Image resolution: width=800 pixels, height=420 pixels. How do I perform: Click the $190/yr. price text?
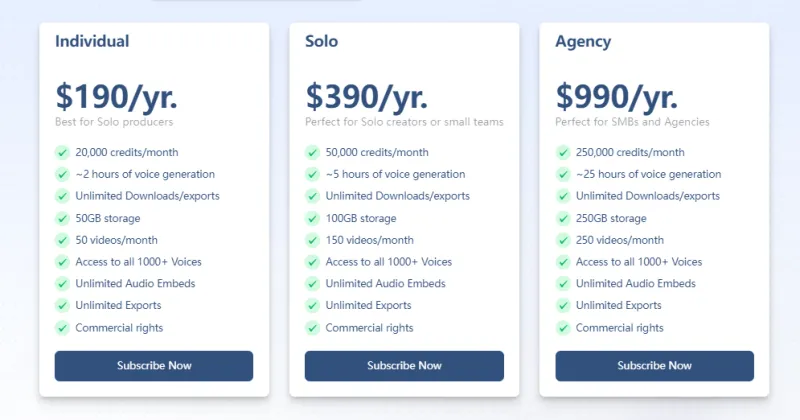point(116,96)
